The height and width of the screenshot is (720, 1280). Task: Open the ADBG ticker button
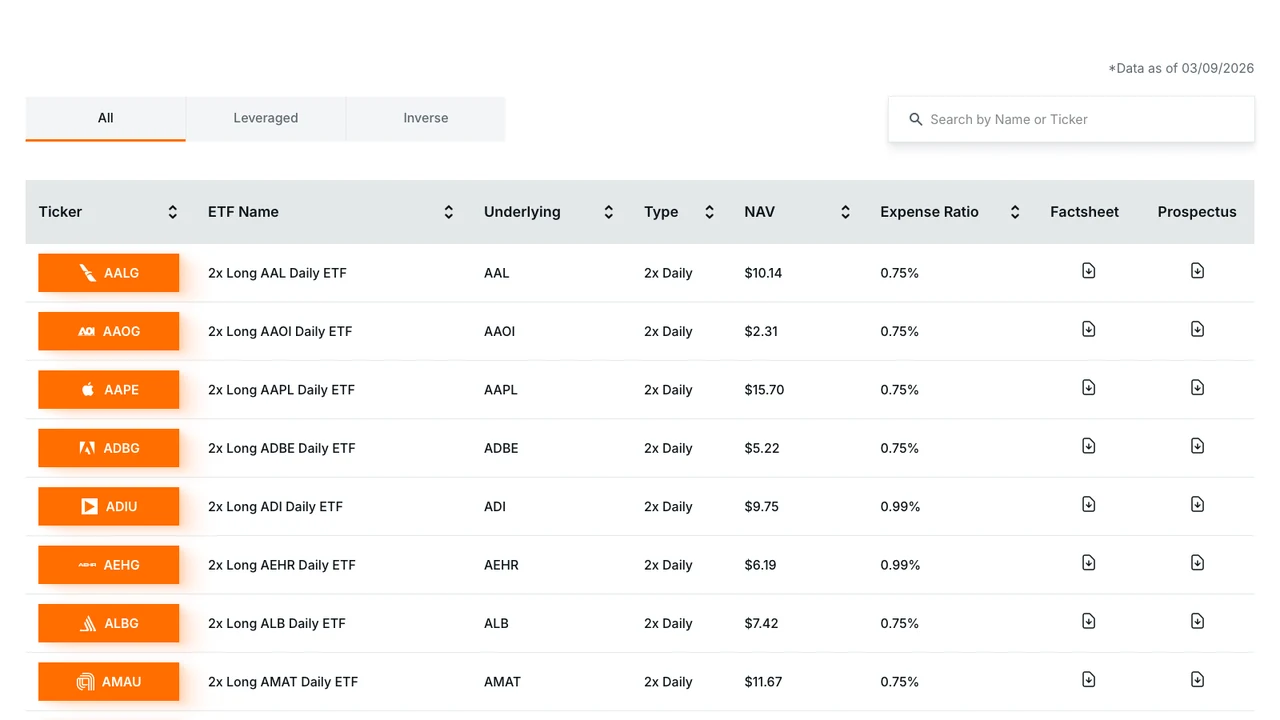point(108,448)
